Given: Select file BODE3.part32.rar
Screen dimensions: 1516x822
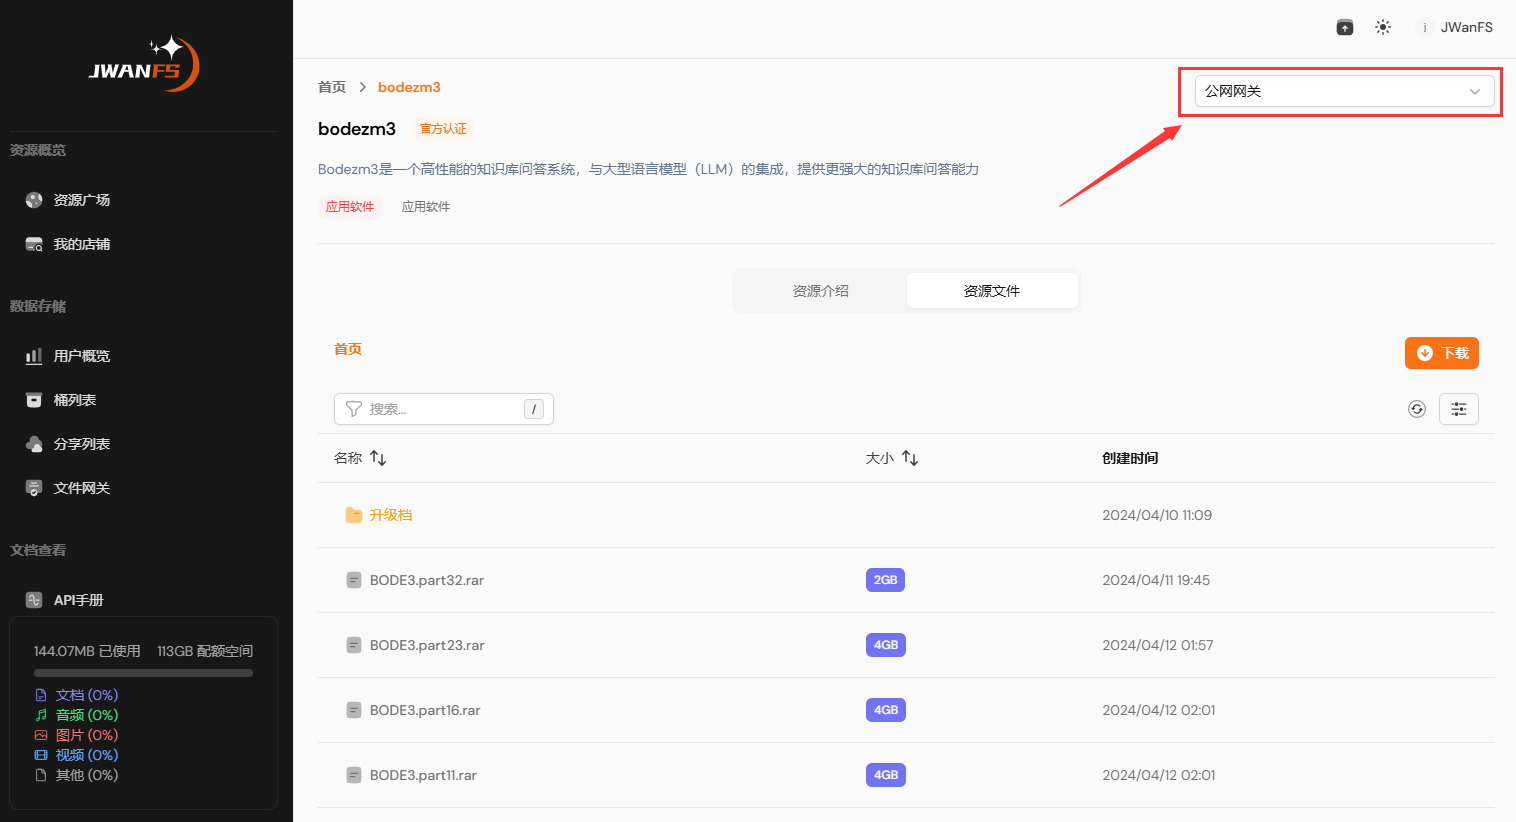Looking at the screenshot, I should [x=427, y=580].
